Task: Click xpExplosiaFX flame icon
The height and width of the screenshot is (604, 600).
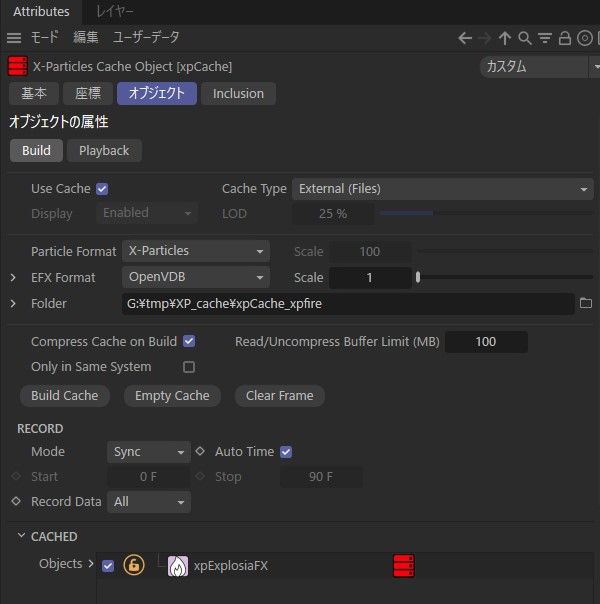Action: click(178, 566)
